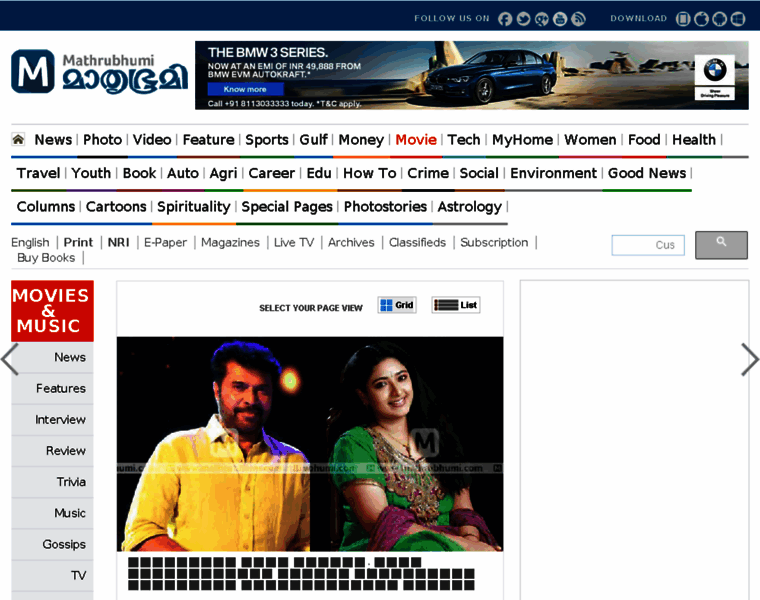Click the custom search input field
The height and width of the screenshot is (600, 760).
(647, 245)
